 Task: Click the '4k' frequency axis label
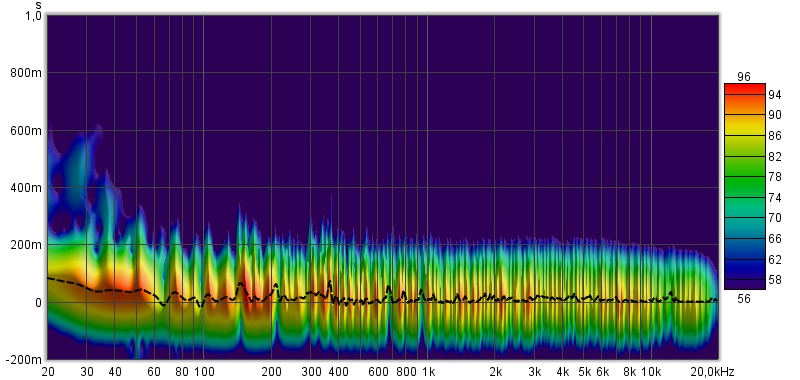coord(563,371)
